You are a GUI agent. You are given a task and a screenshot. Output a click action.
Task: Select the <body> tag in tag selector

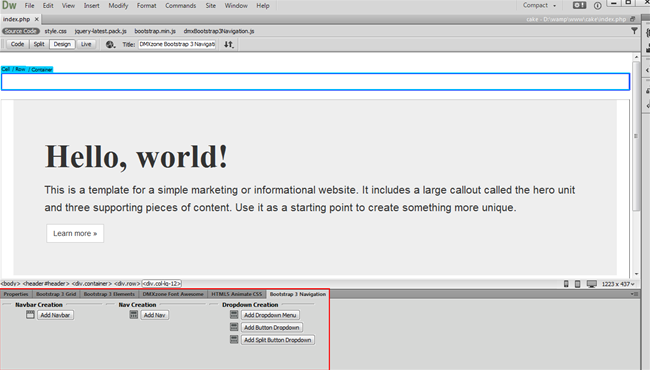point(10,284)
